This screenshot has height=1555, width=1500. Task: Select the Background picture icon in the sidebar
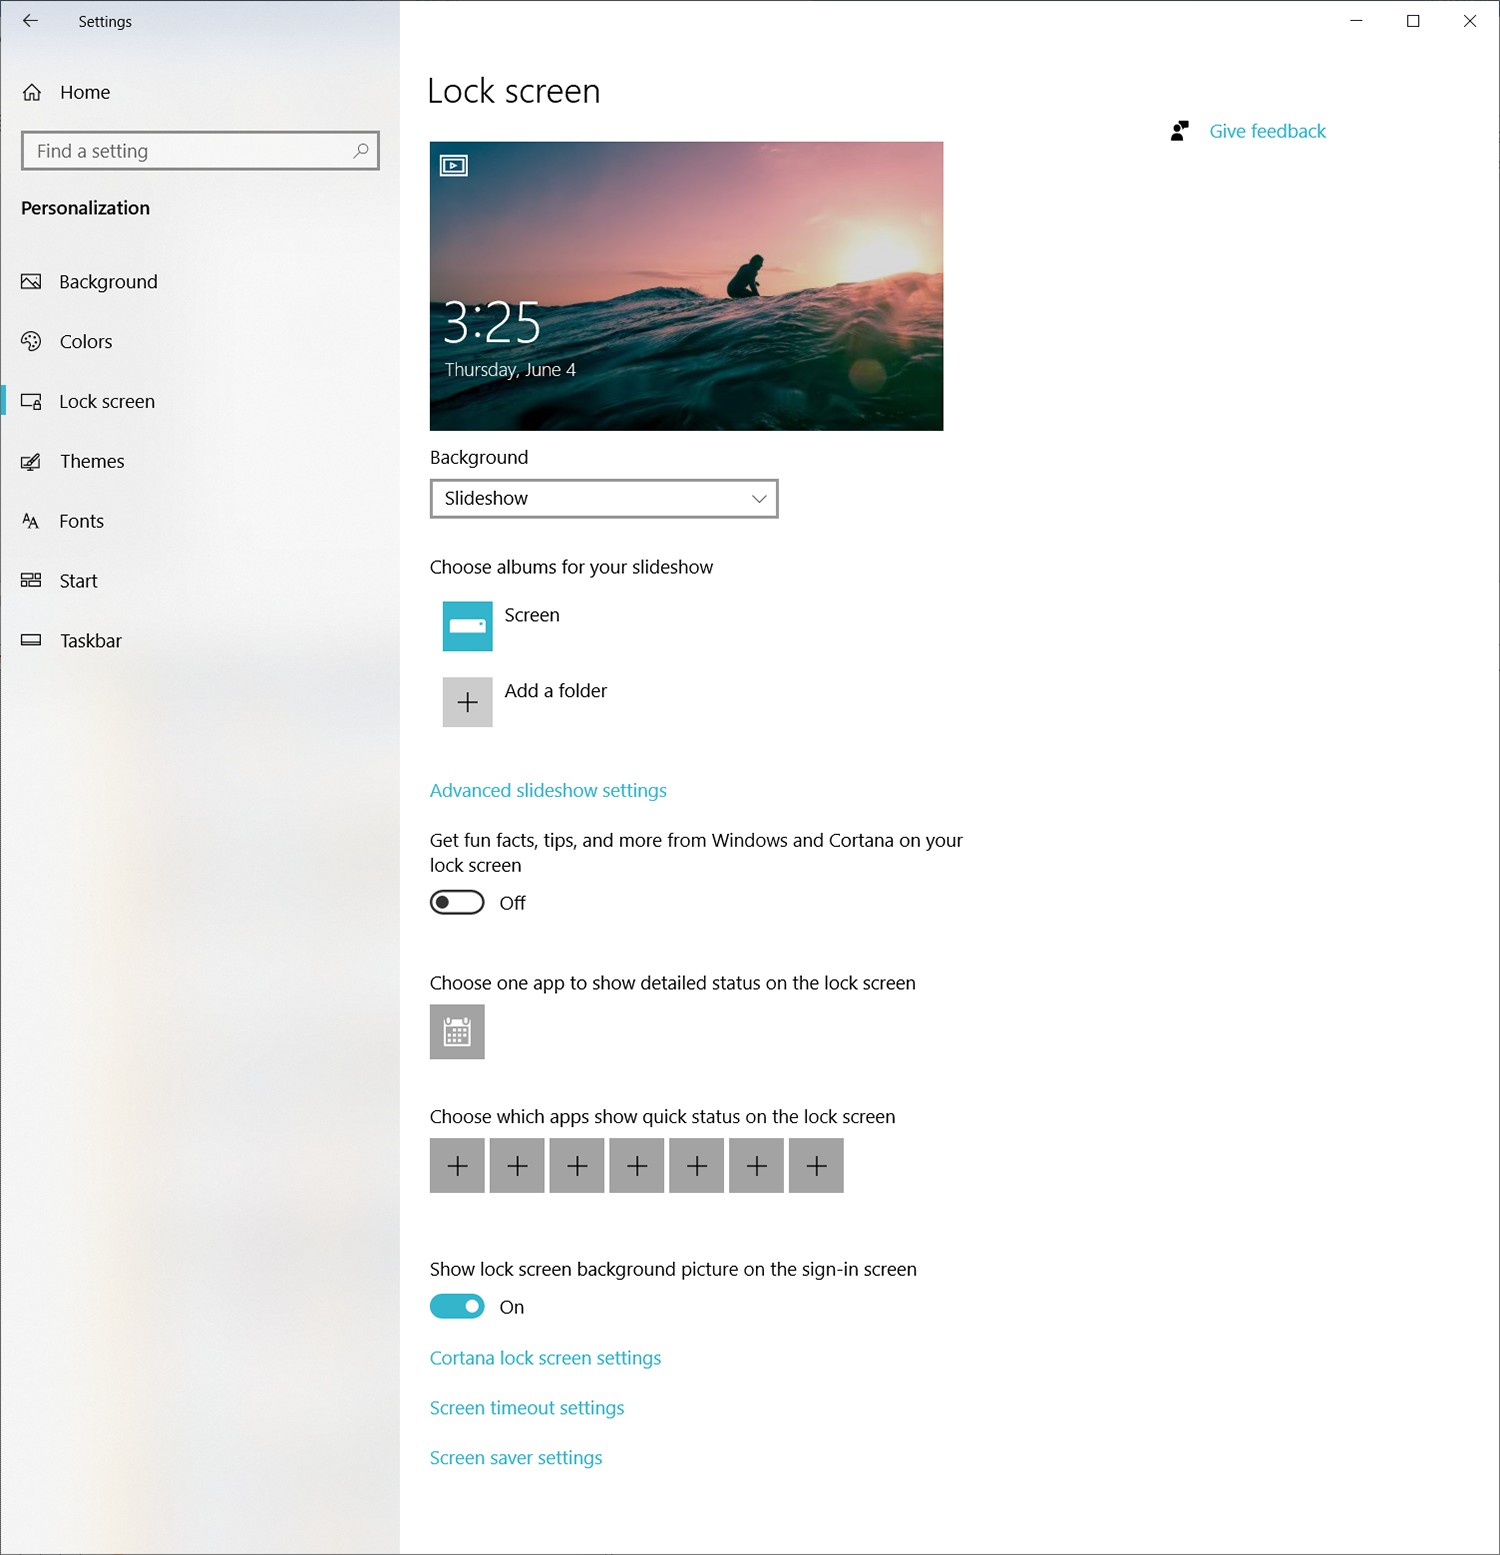pyautogui.click(x=31, y=282)
